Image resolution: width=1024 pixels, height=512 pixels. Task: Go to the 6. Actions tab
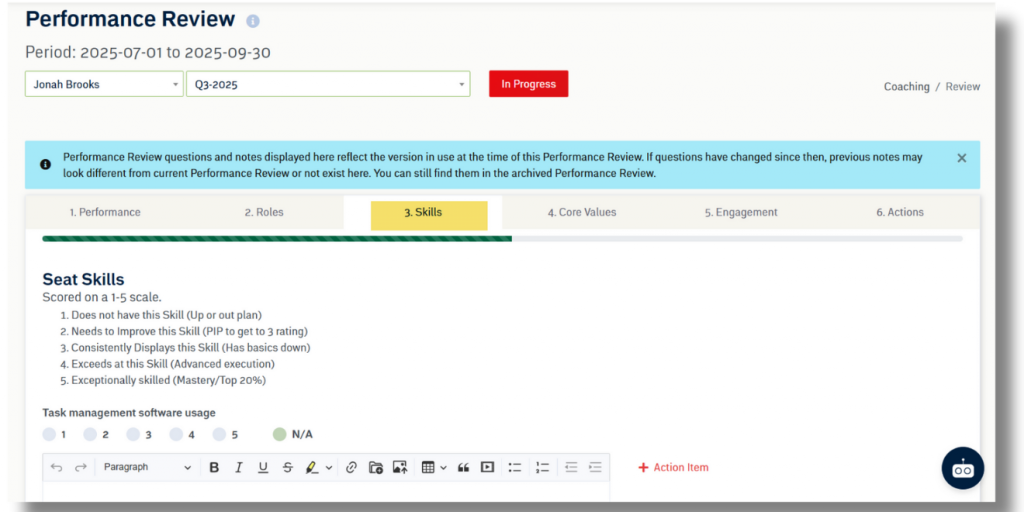[x=900, y=212]
